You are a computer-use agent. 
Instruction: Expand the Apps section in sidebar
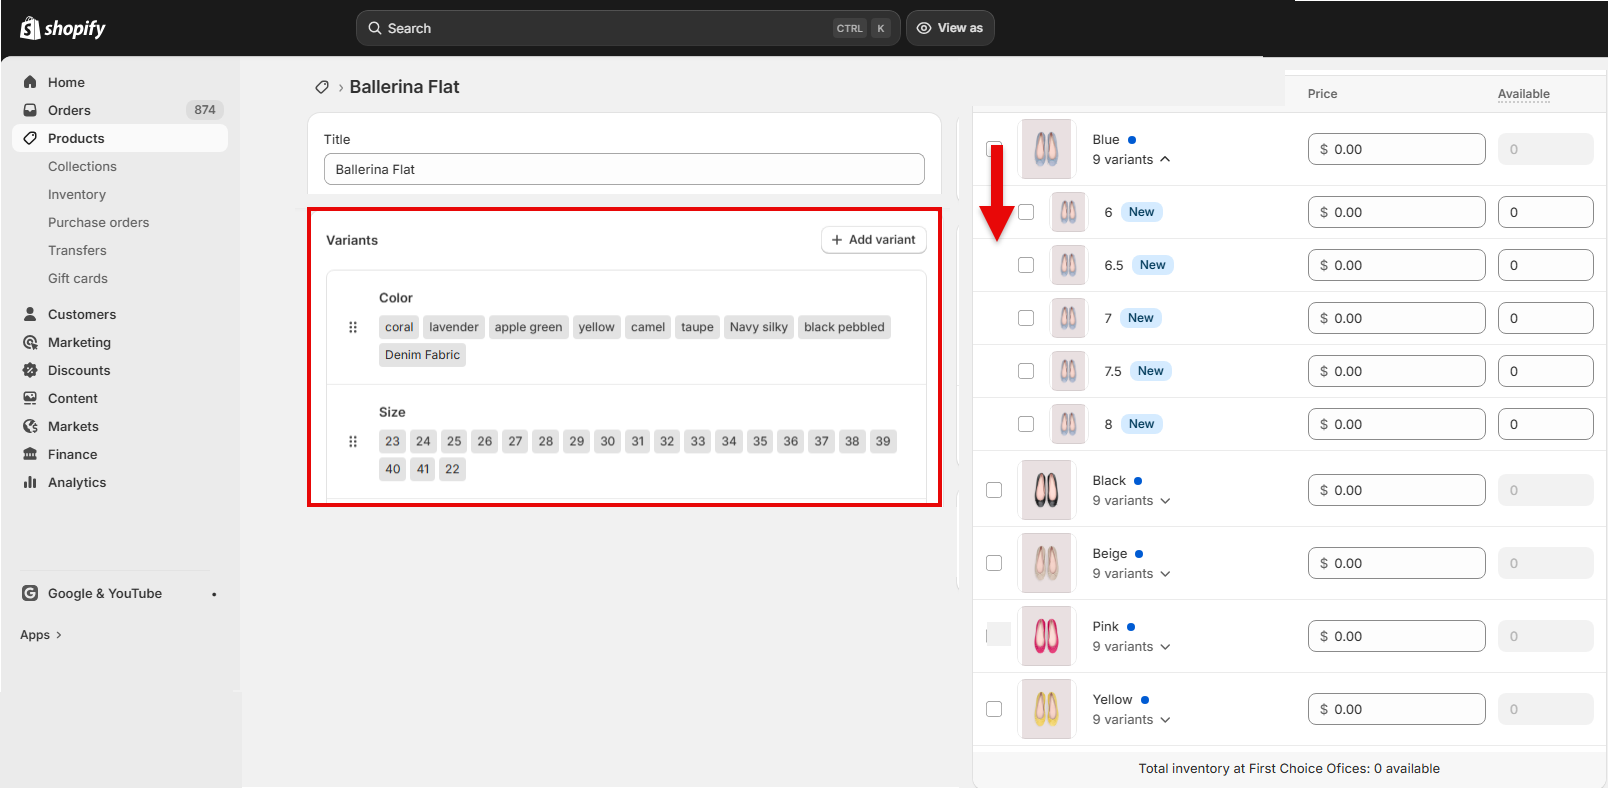pos(41,635)
